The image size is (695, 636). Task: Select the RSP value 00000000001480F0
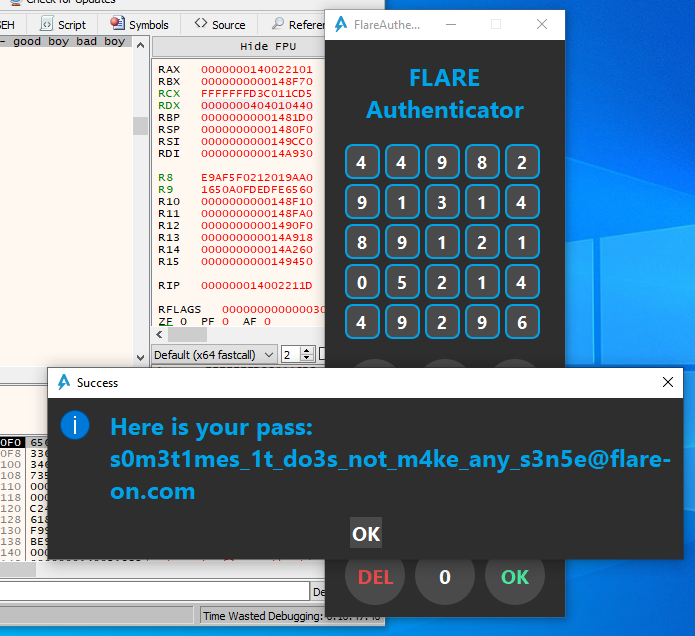[x=257, y=129]
